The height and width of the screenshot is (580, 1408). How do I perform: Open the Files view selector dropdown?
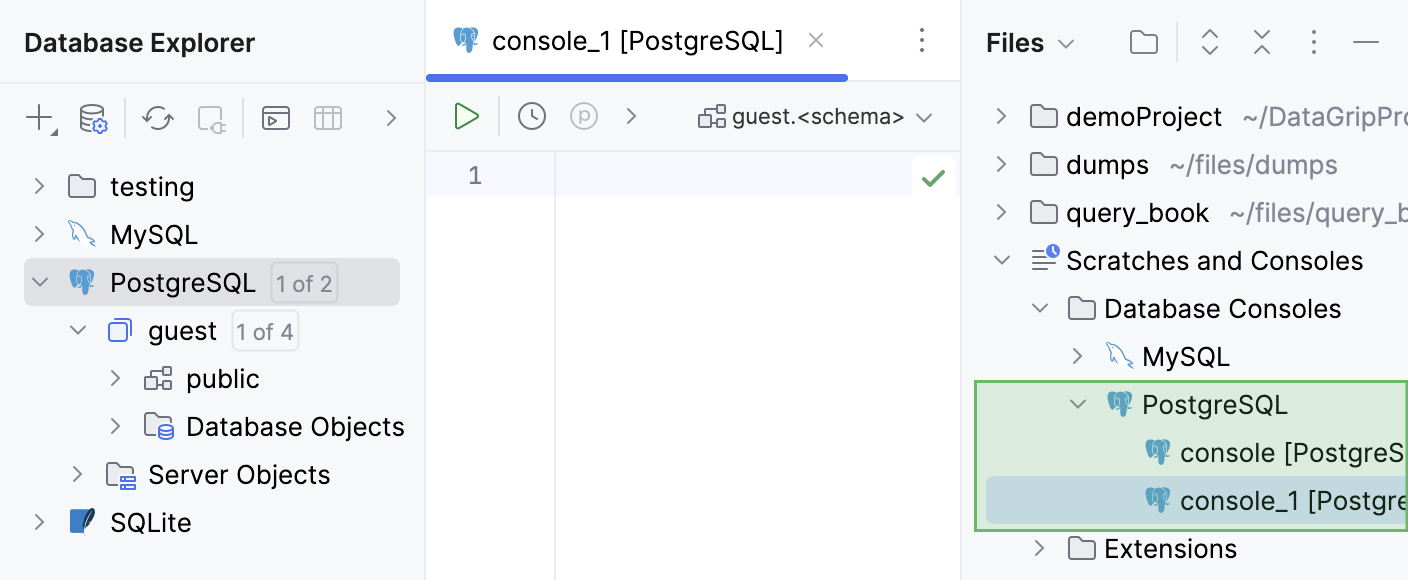1030,43
